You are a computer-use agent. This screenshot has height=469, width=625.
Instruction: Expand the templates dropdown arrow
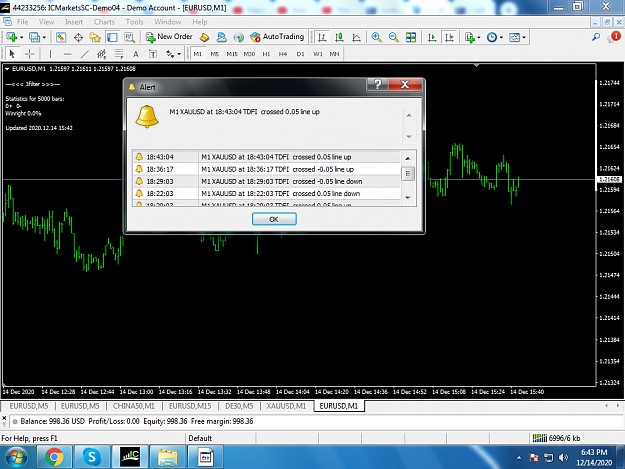tap(524, 37)
